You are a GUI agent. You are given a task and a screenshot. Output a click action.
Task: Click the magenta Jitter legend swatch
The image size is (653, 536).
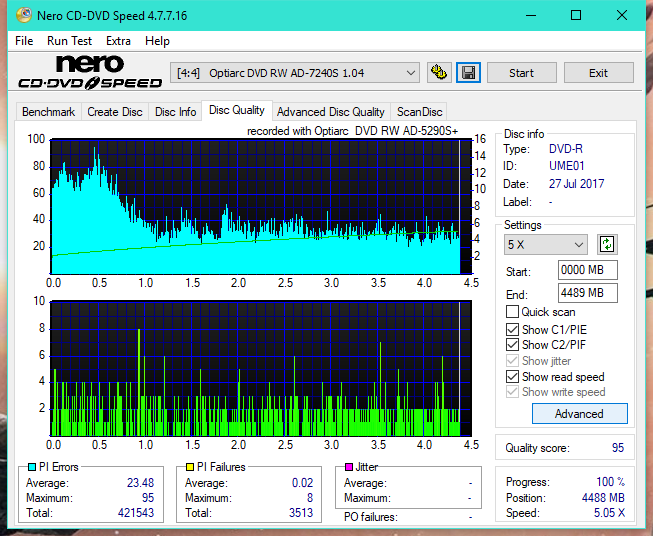pos(349,467)
